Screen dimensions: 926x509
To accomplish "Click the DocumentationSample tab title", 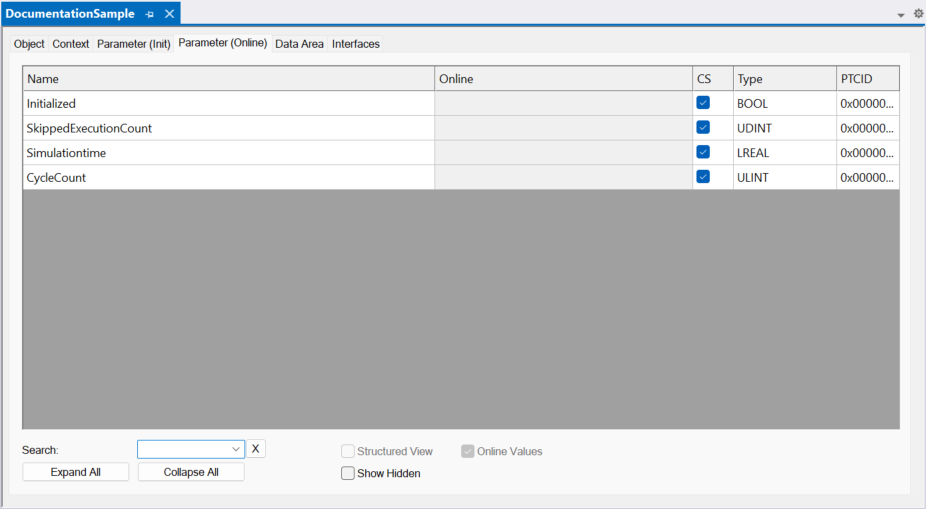I will tap(70, 14).
